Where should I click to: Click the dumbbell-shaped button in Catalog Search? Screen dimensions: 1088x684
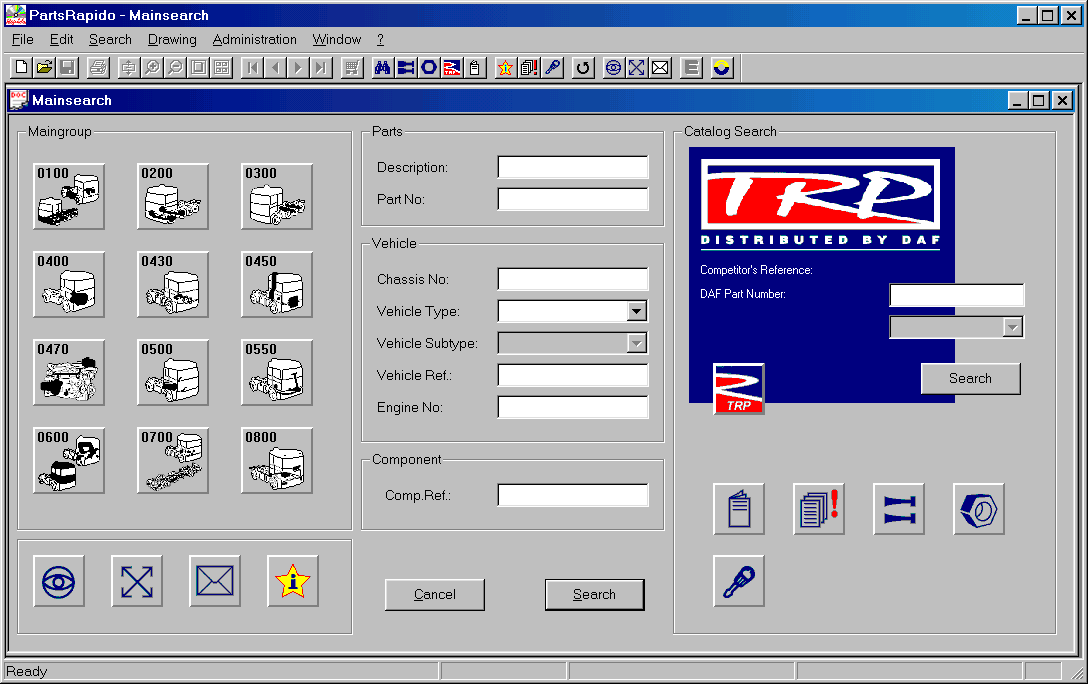click(899, 509)
